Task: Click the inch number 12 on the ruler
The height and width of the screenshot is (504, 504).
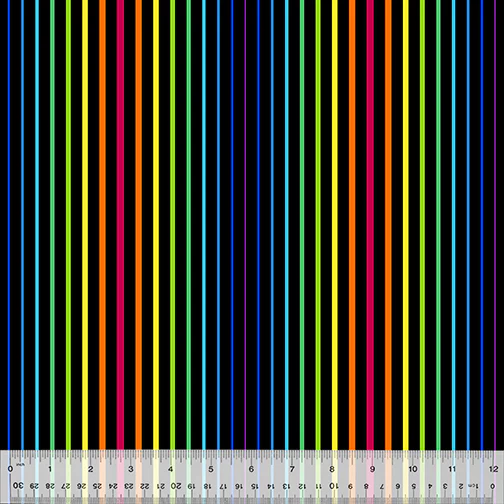Action: coord(494,469)
